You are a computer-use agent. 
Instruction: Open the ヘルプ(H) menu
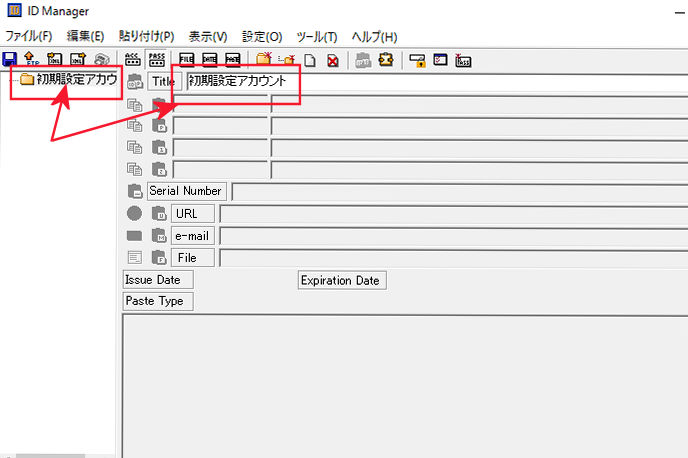tap(375, 36)
